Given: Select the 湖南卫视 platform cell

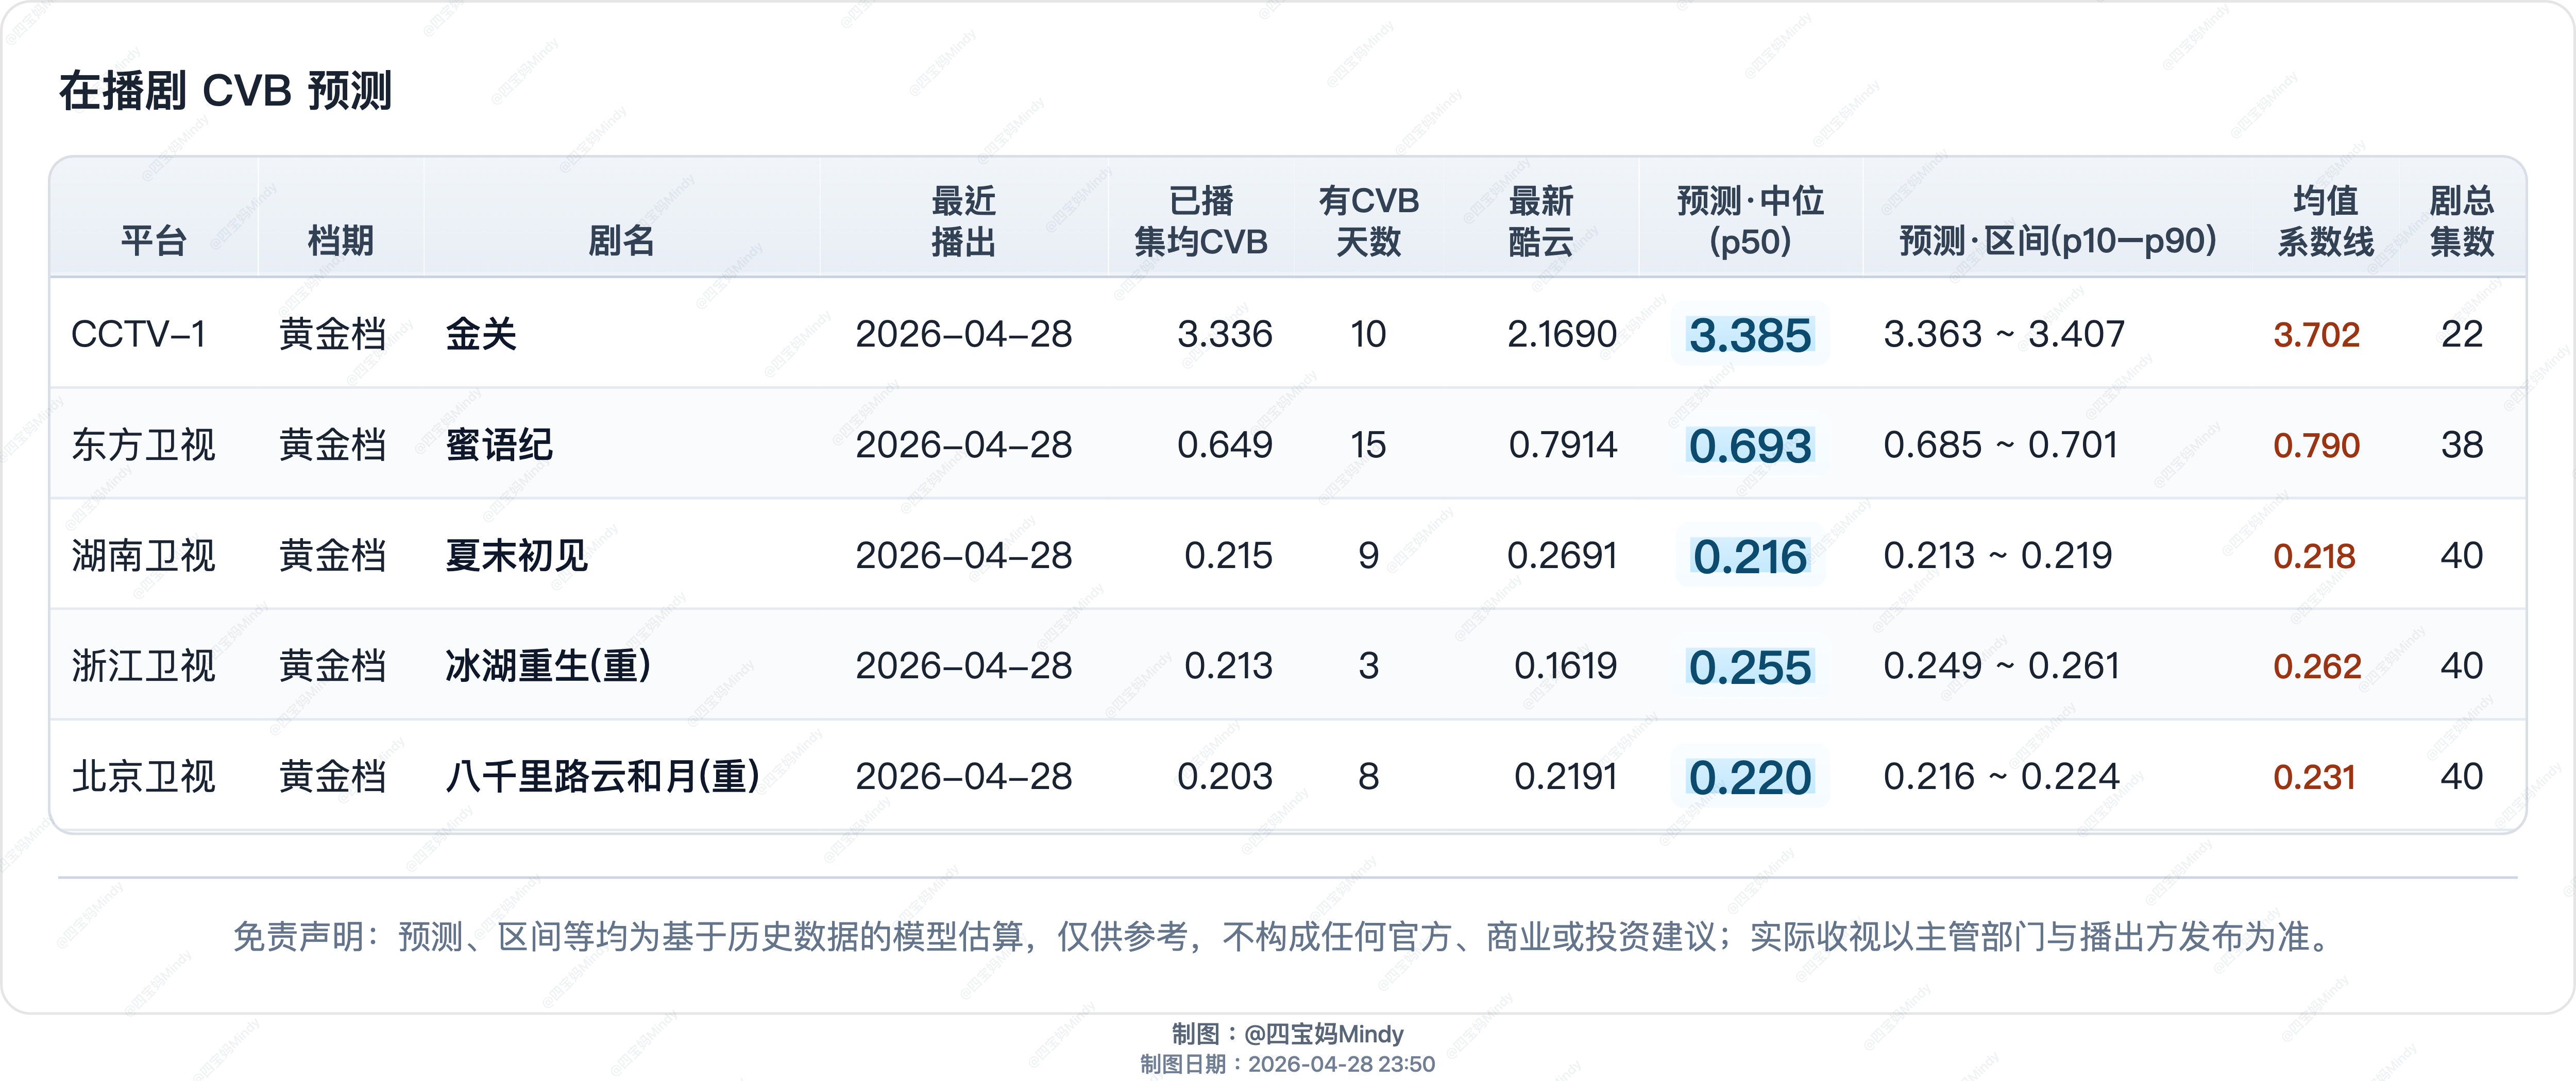Looking at the screenshot, I should 143,556.
